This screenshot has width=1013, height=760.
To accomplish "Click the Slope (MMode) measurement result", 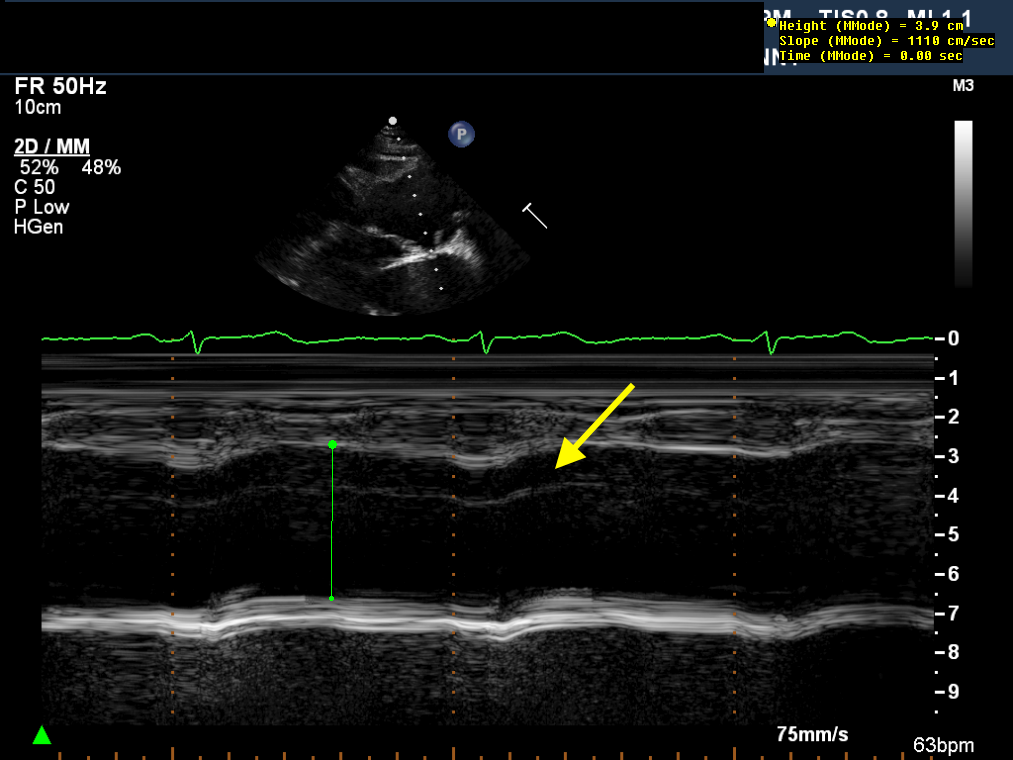I will (885, 41).
